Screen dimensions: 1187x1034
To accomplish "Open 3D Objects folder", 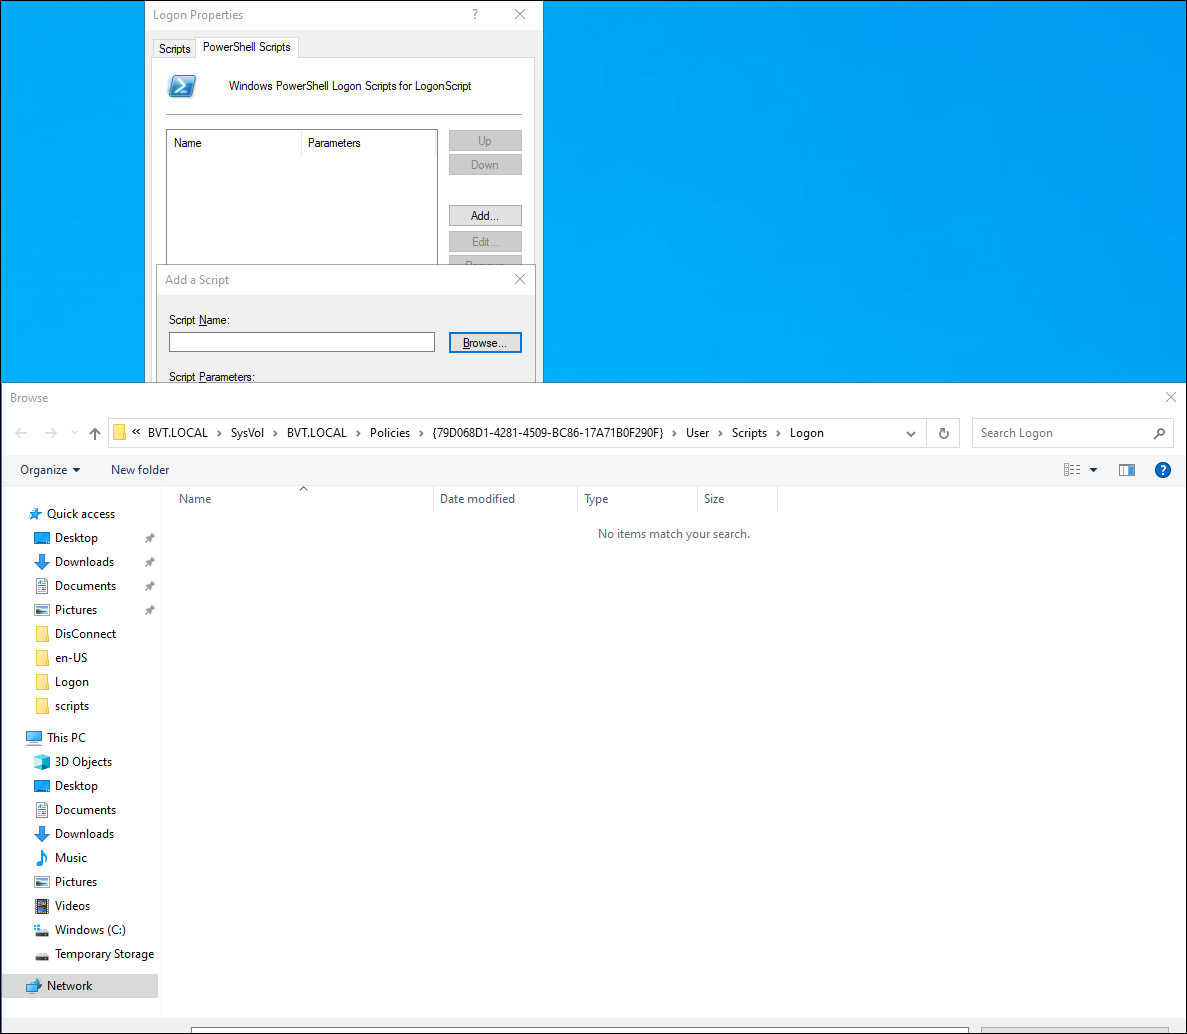I will point(83,761).
